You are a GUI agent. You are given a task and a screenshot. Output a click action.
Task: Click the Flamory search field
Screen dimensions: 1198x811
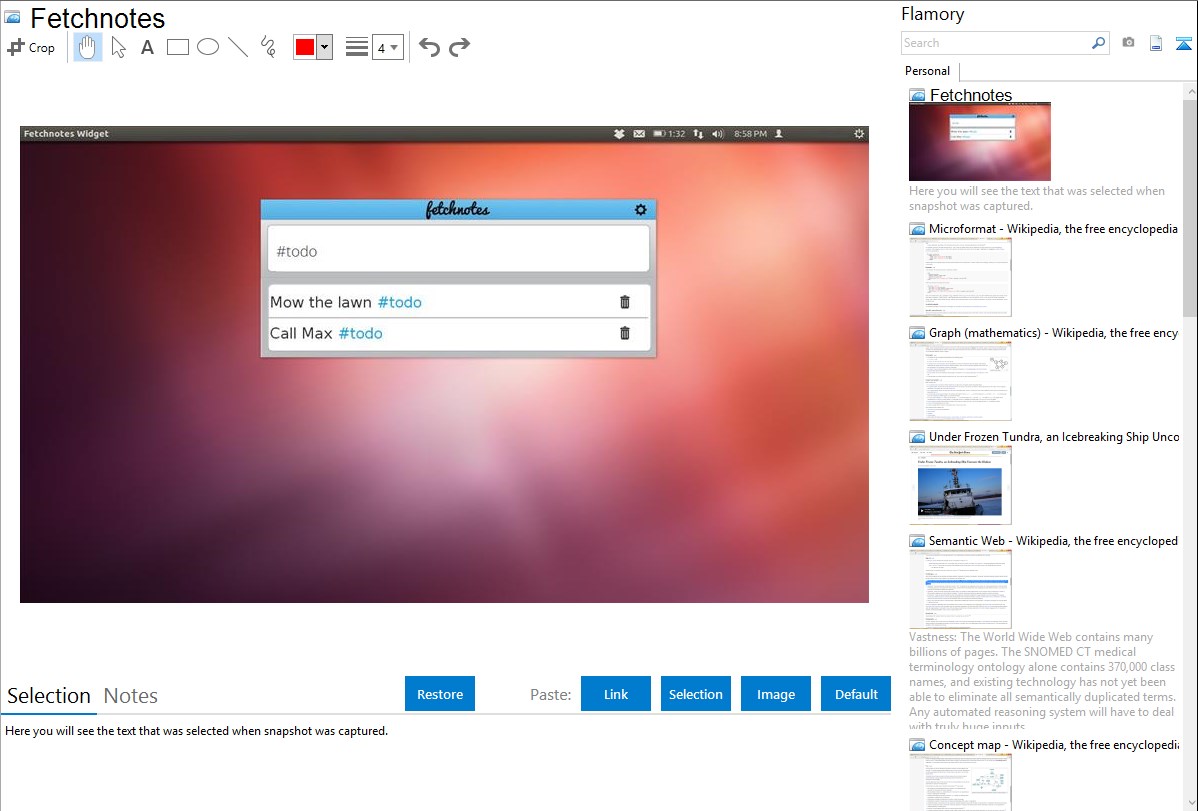[996, 43]
